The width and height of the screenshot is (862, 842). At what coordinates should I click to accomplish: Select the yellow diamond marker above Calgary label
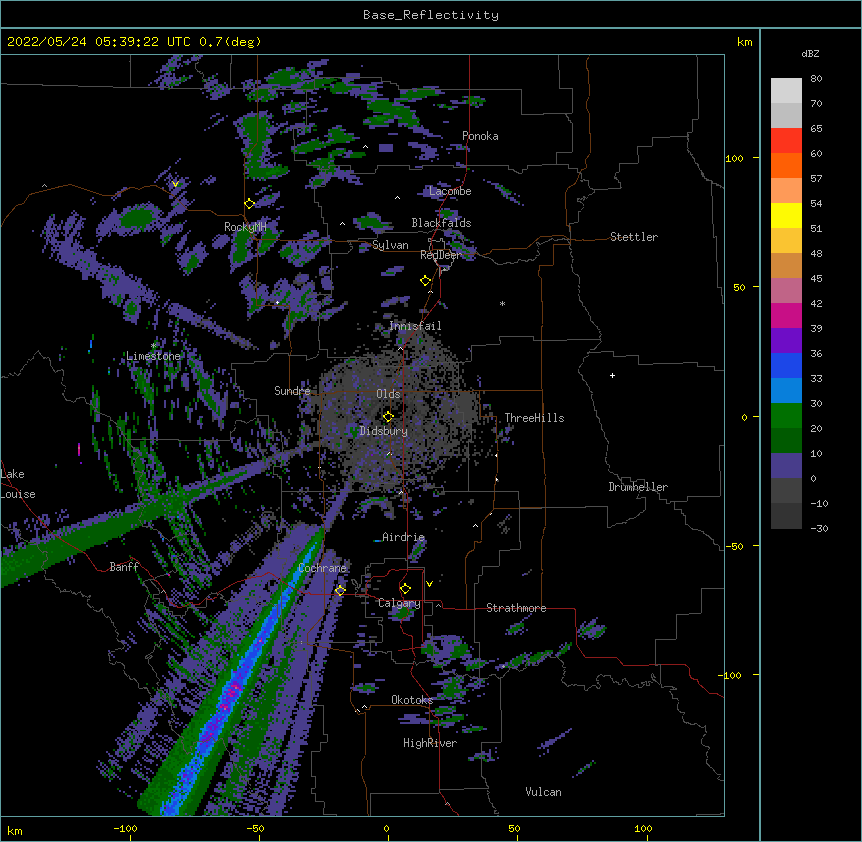(x=405, y=589)
